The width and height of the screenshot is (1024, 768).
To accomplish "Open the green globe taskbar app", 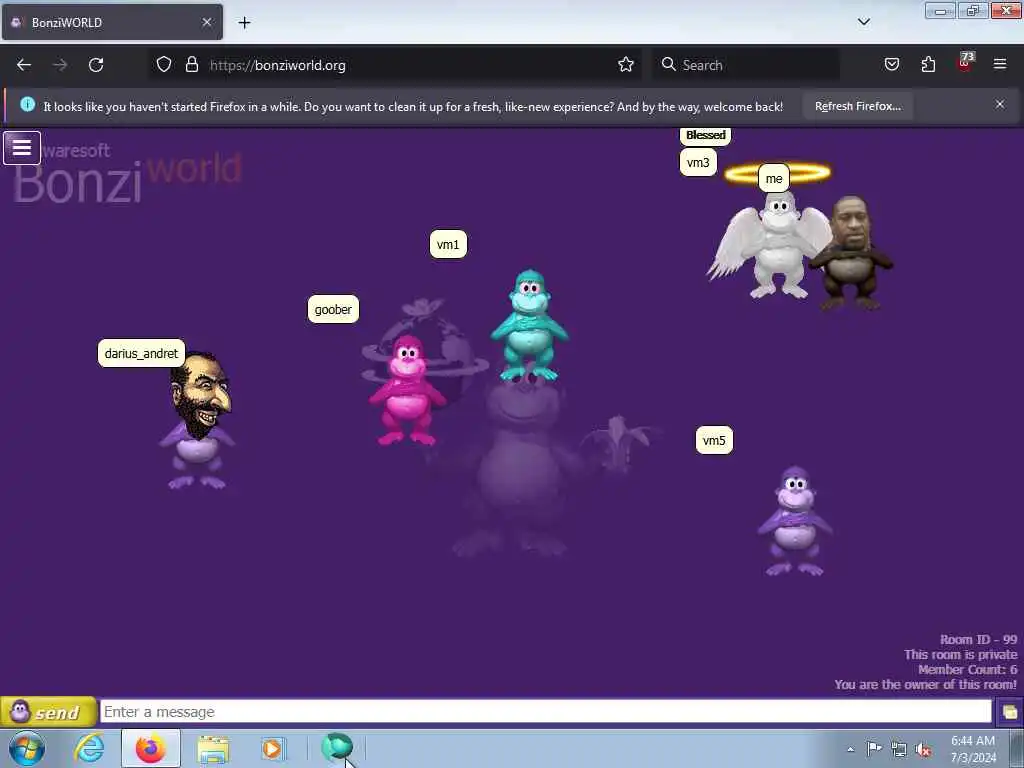I will pyautogui.click(x=337, y=747).
